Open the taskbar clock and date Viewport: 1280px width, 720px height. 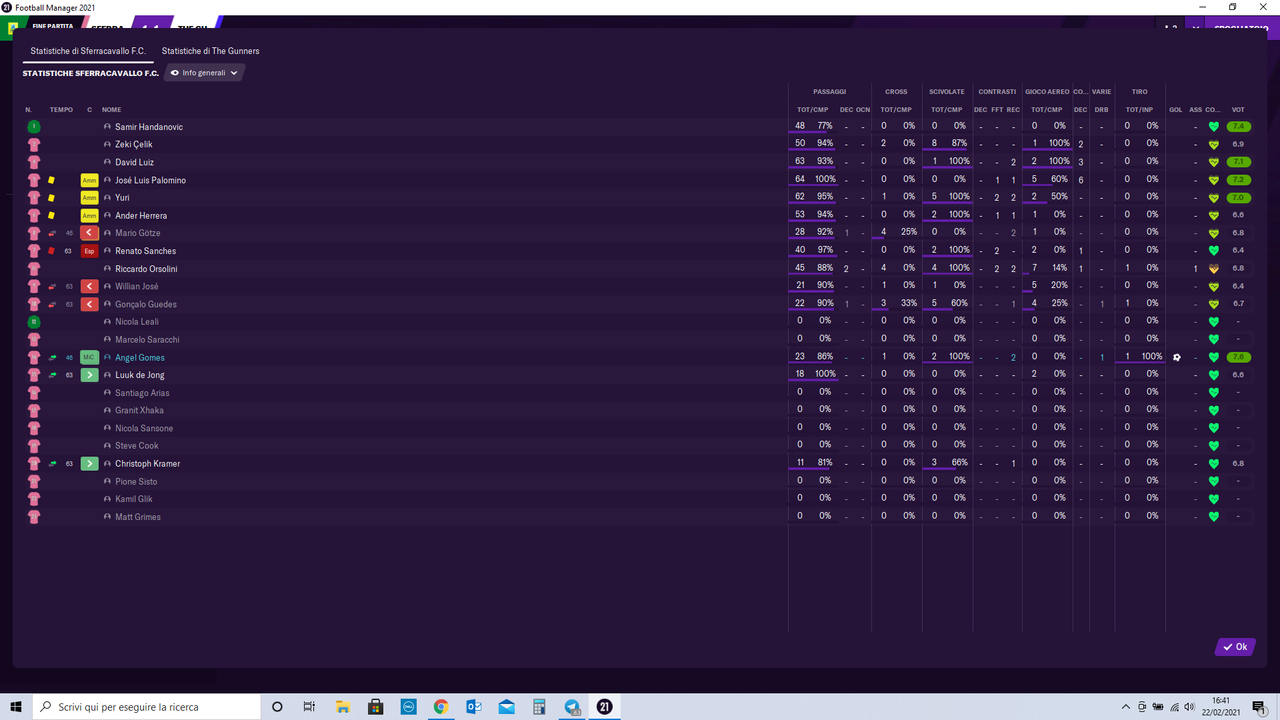pos(1219,707)
